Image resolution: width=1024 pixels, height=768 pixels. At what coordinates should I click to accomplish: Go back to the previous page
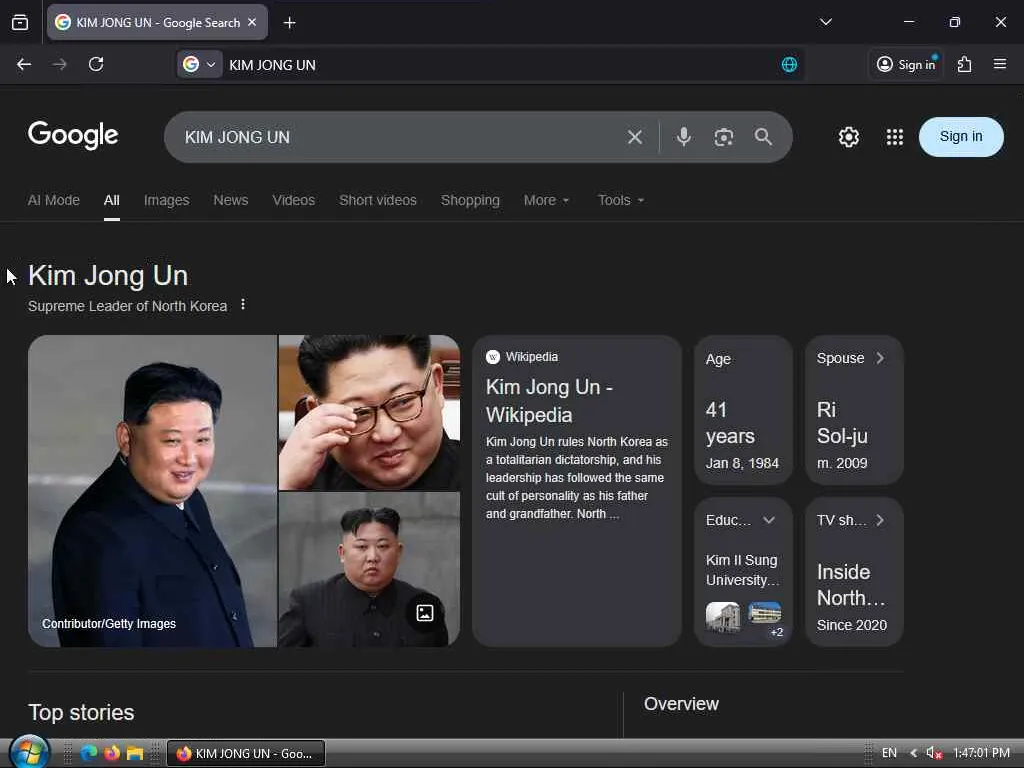pos(24,64)
